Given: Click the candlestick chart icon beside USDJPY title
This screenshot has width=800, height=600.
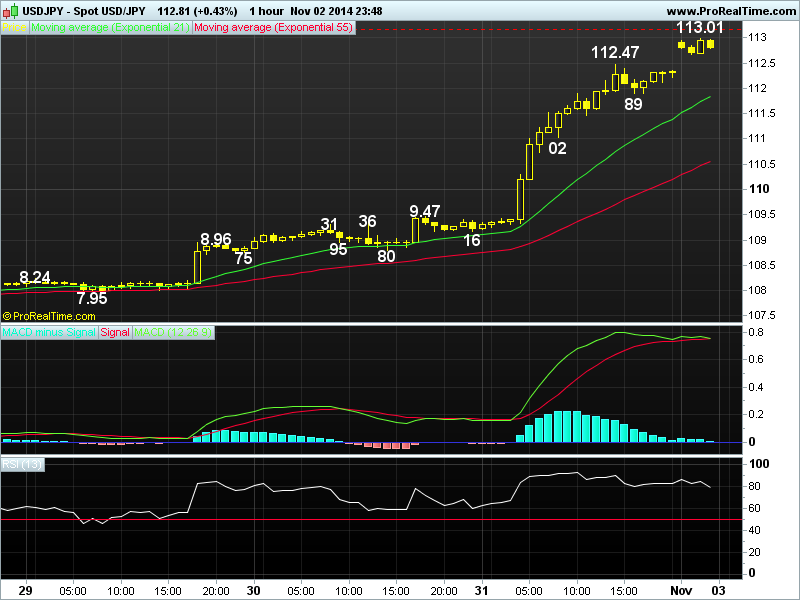Looking at the screenshot, I should [x=10, y=10].
